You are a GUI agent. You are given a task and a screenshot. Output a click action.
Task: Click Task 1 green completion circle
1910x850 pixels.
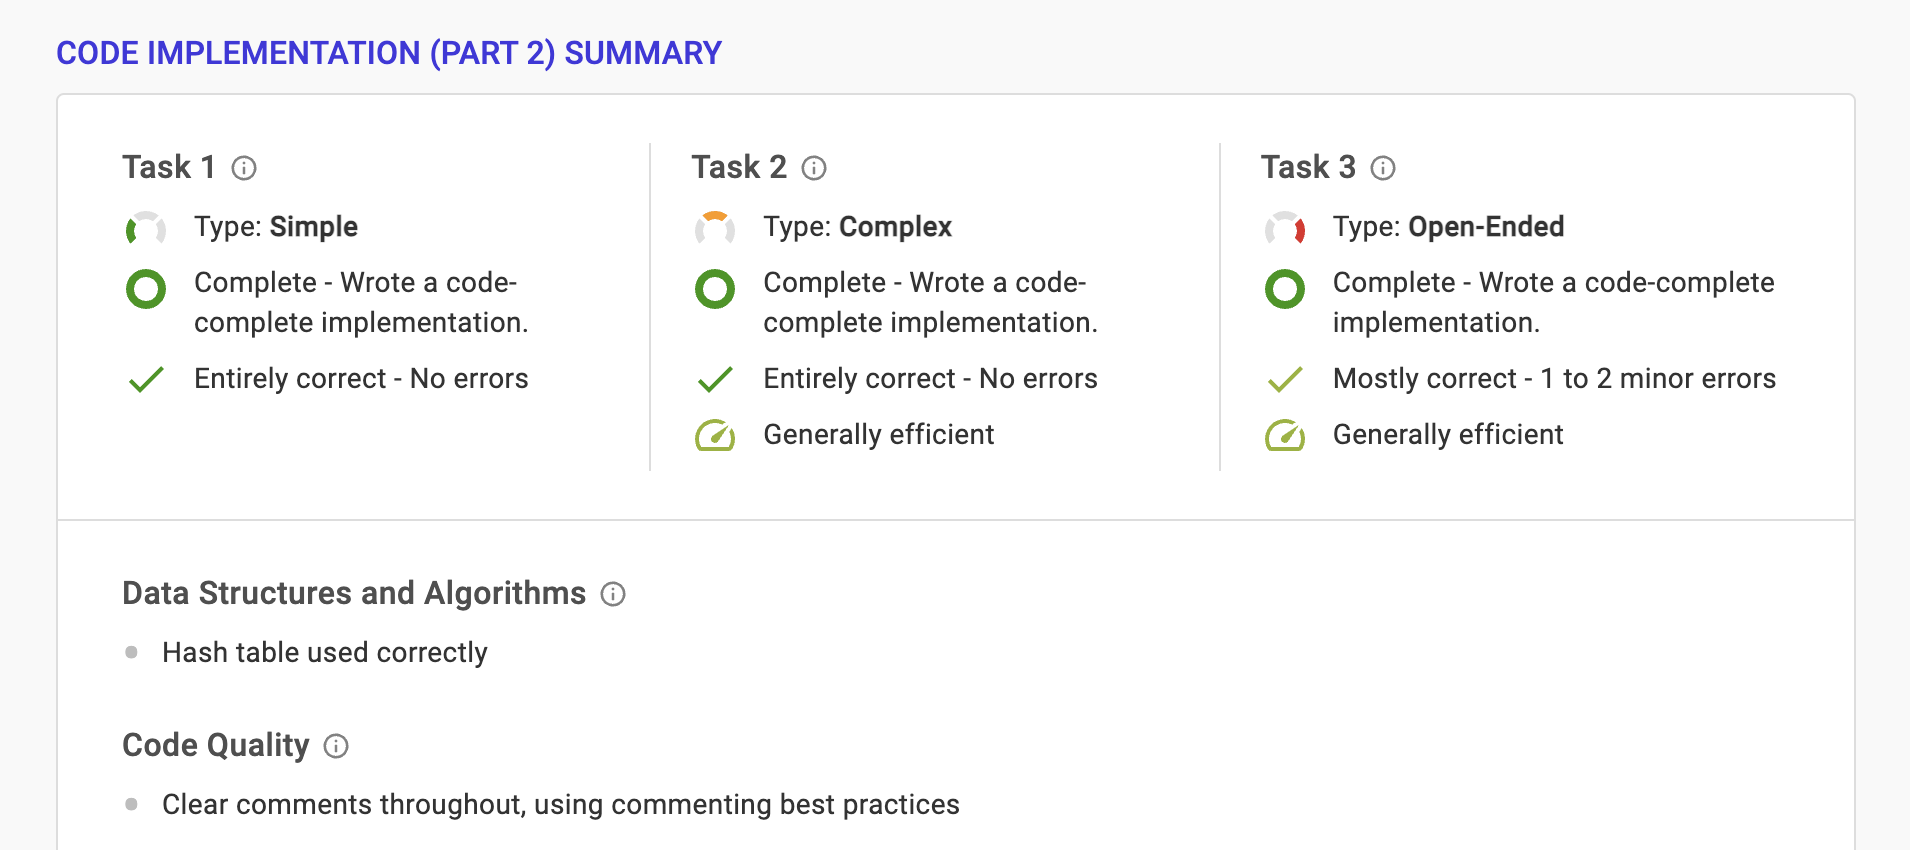(146, 289)
